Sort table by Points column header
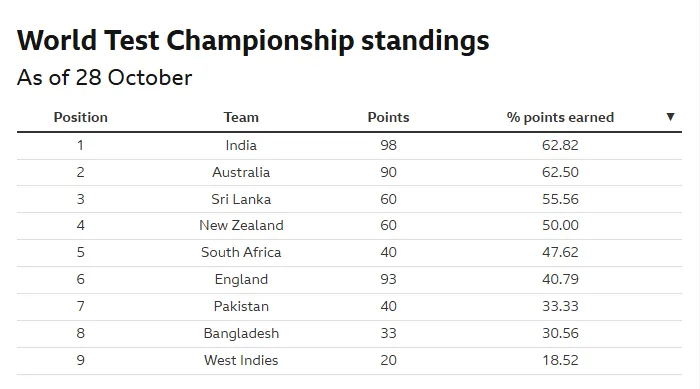The height and width of the screenshot is (389, 700). 388,117
